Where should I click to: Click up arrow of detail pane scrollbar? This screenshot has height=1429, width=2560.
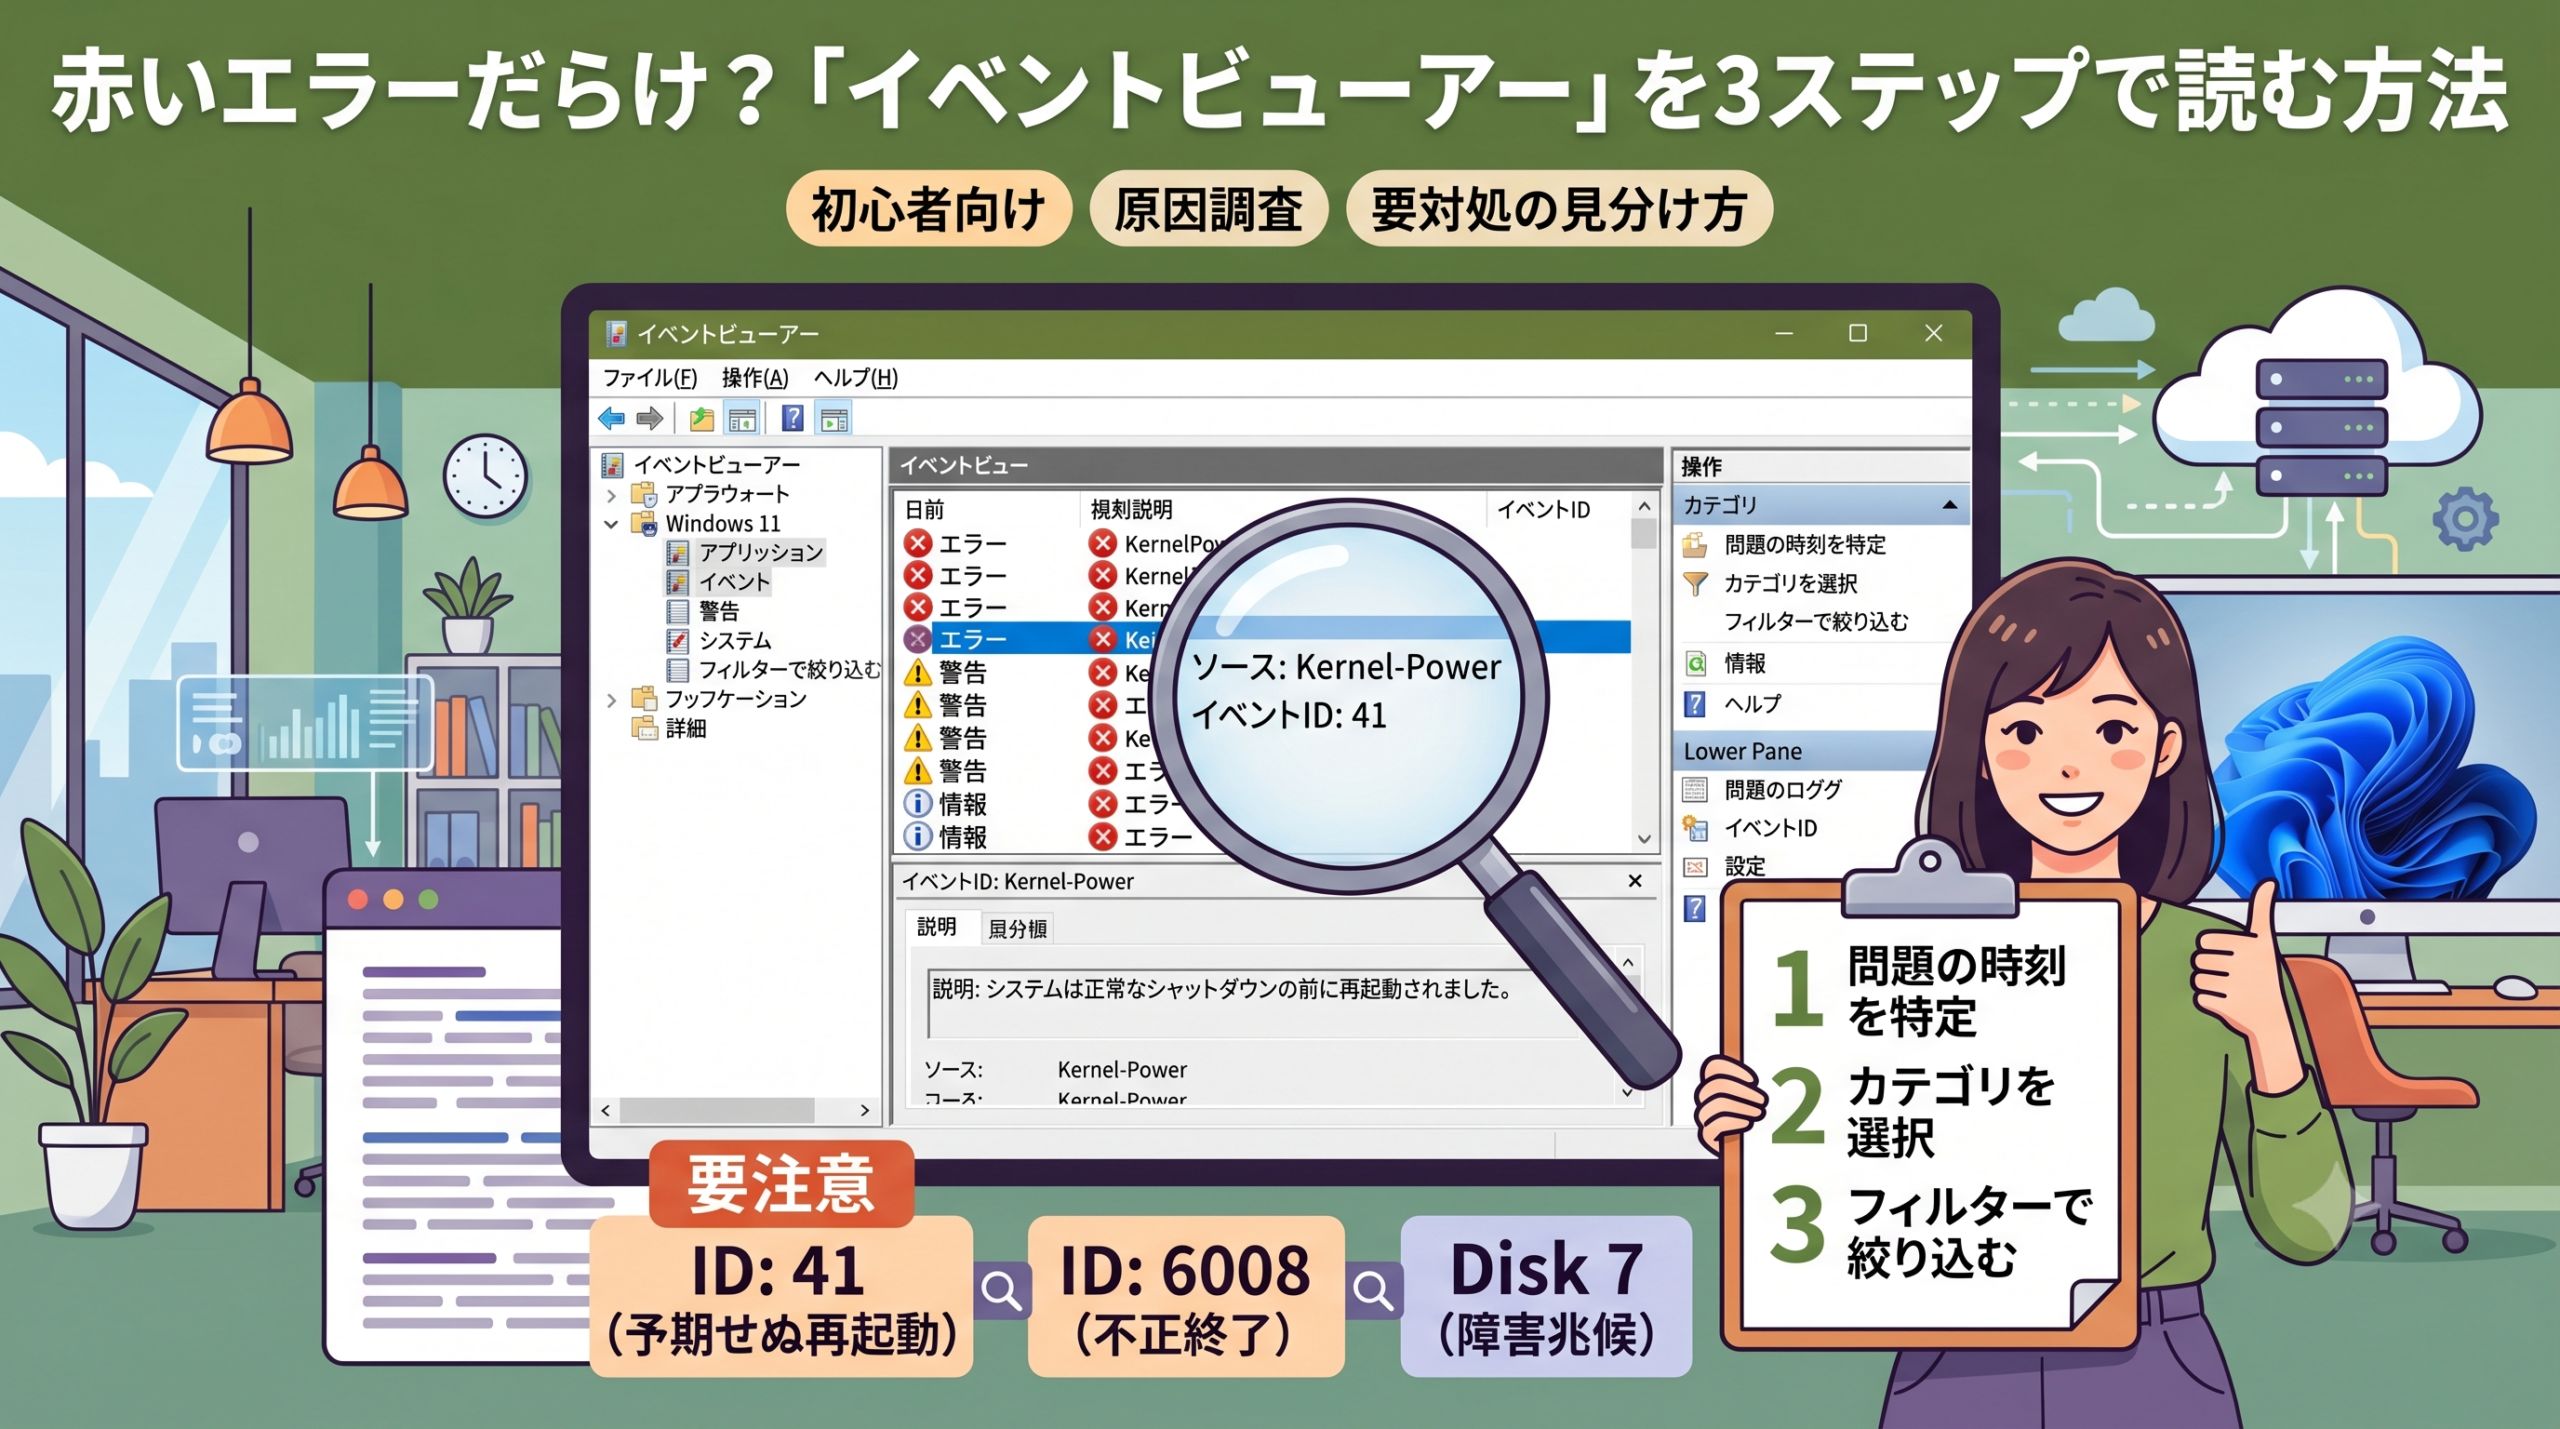[1628, 963]
